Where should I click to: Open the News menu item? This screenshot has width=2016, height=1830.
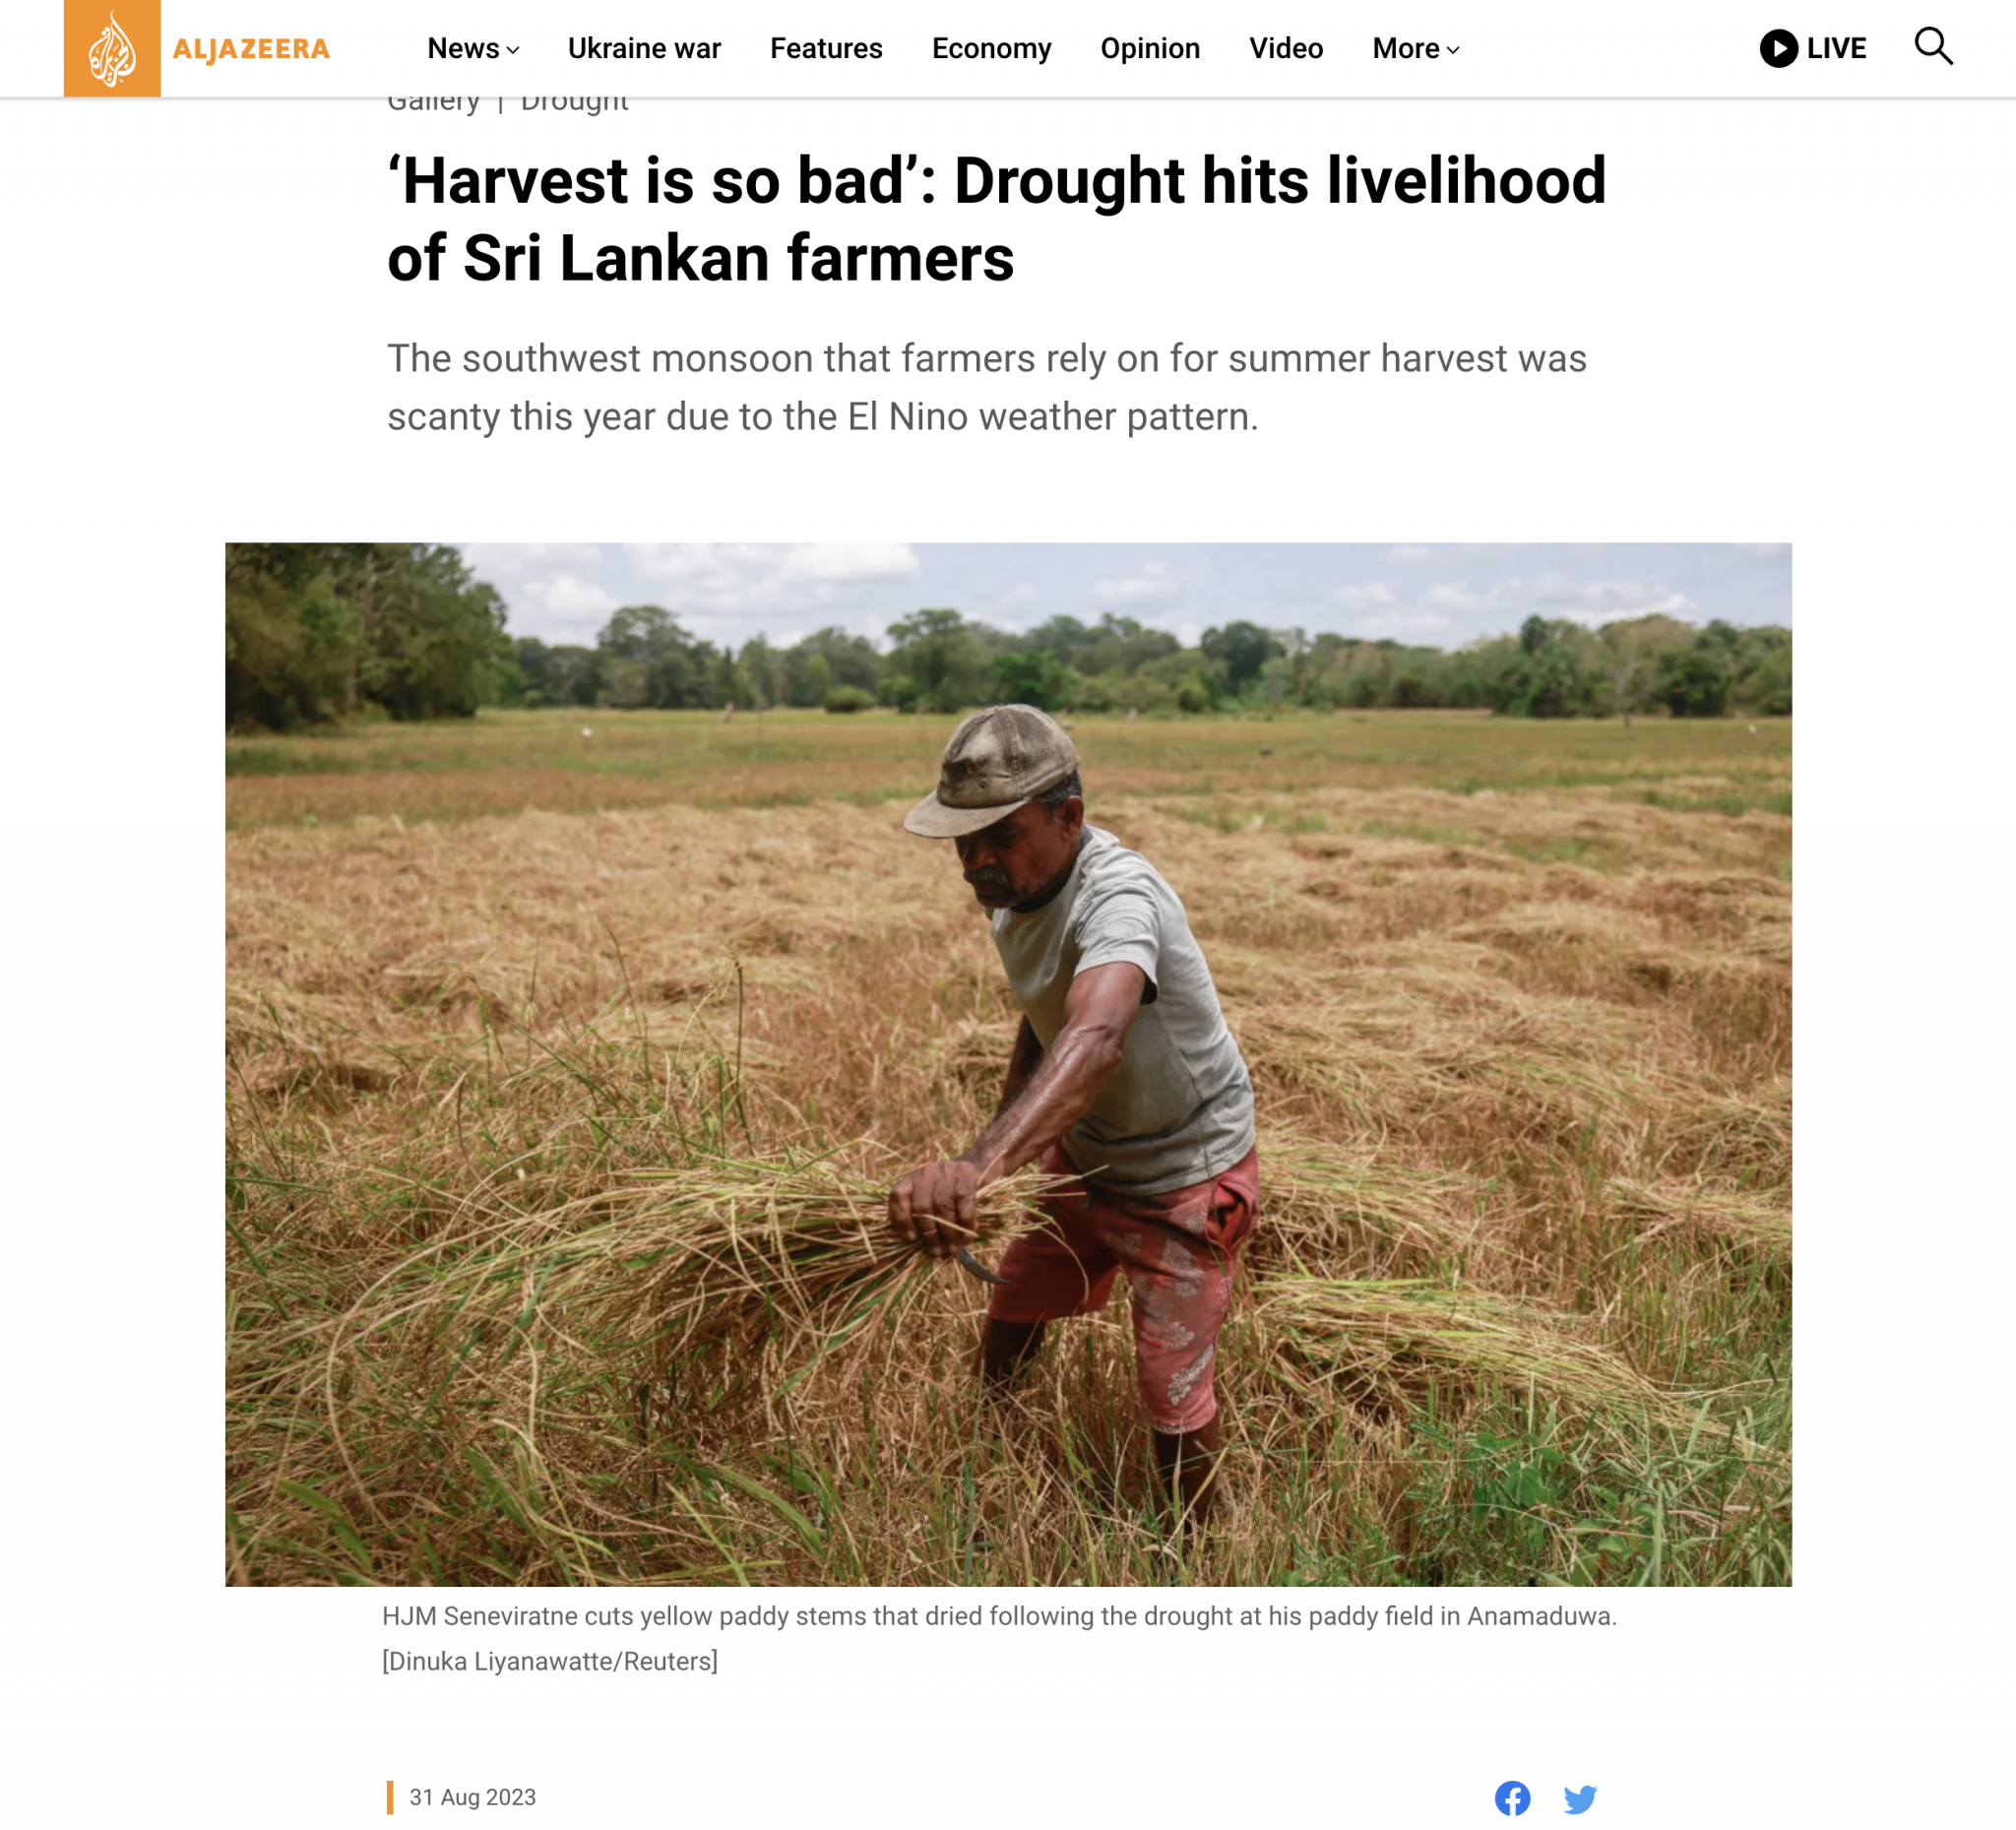pos(463,48)
